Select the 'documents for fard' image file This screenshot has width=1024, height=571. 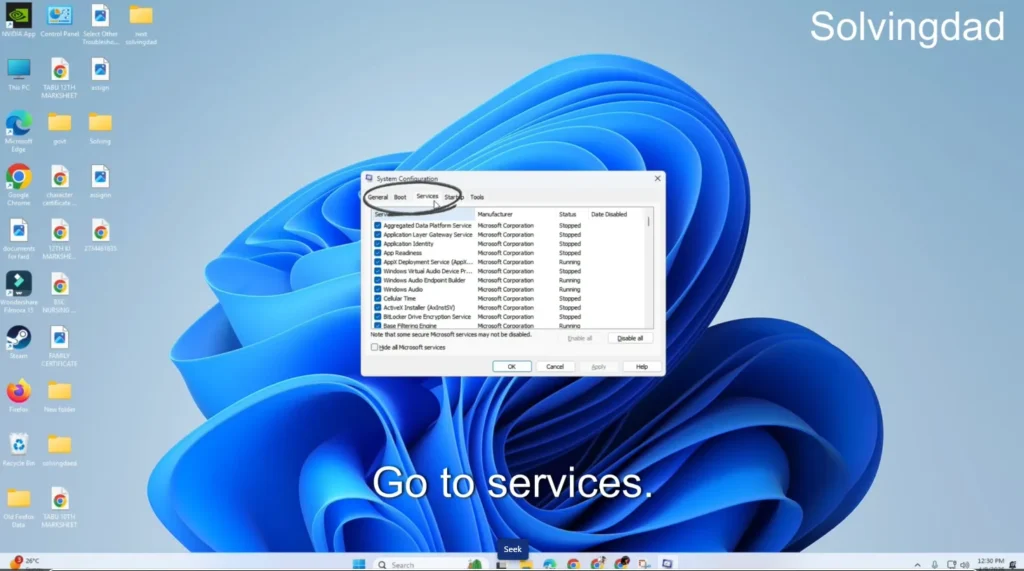coord(18,239)
